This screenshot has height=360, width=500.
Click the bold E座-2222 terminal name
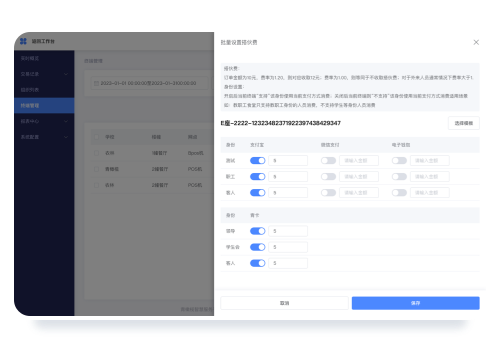pos(281,123)
